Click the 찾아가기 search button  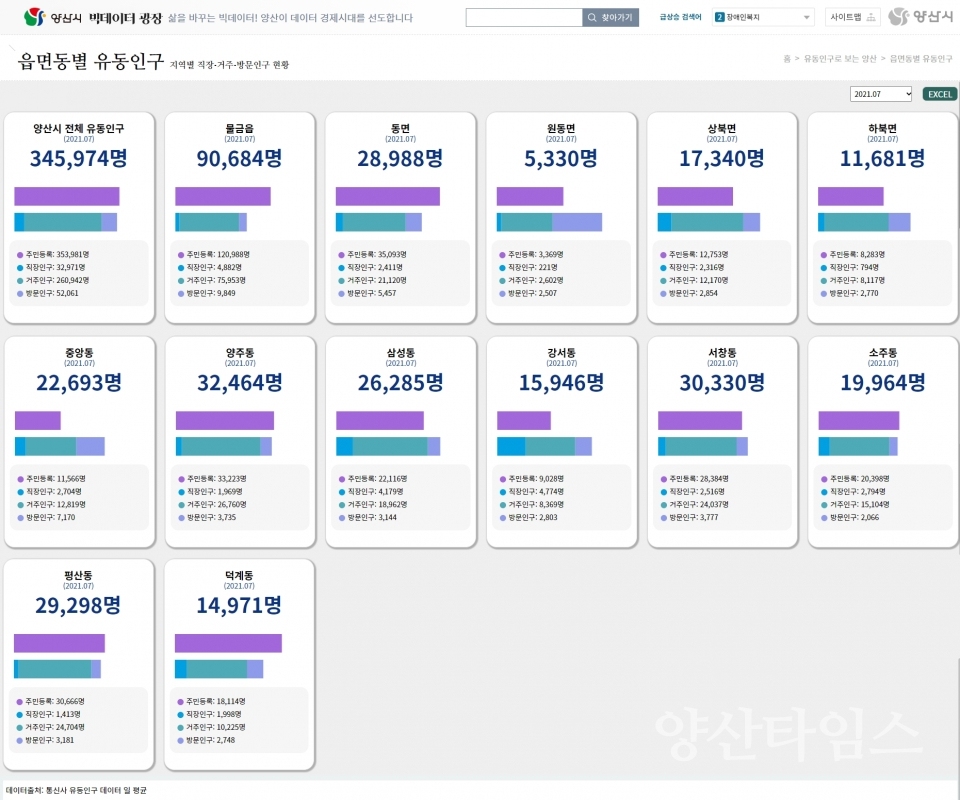coord(610,18)
